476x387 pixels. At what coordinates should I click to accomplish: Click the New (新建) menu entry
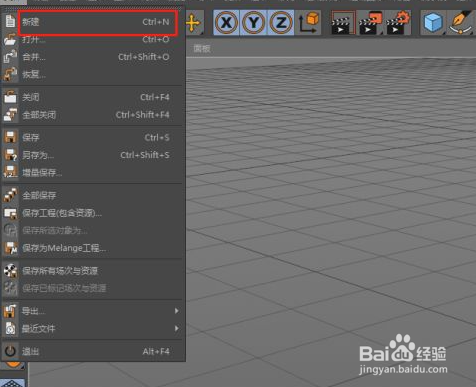(93, 22)
